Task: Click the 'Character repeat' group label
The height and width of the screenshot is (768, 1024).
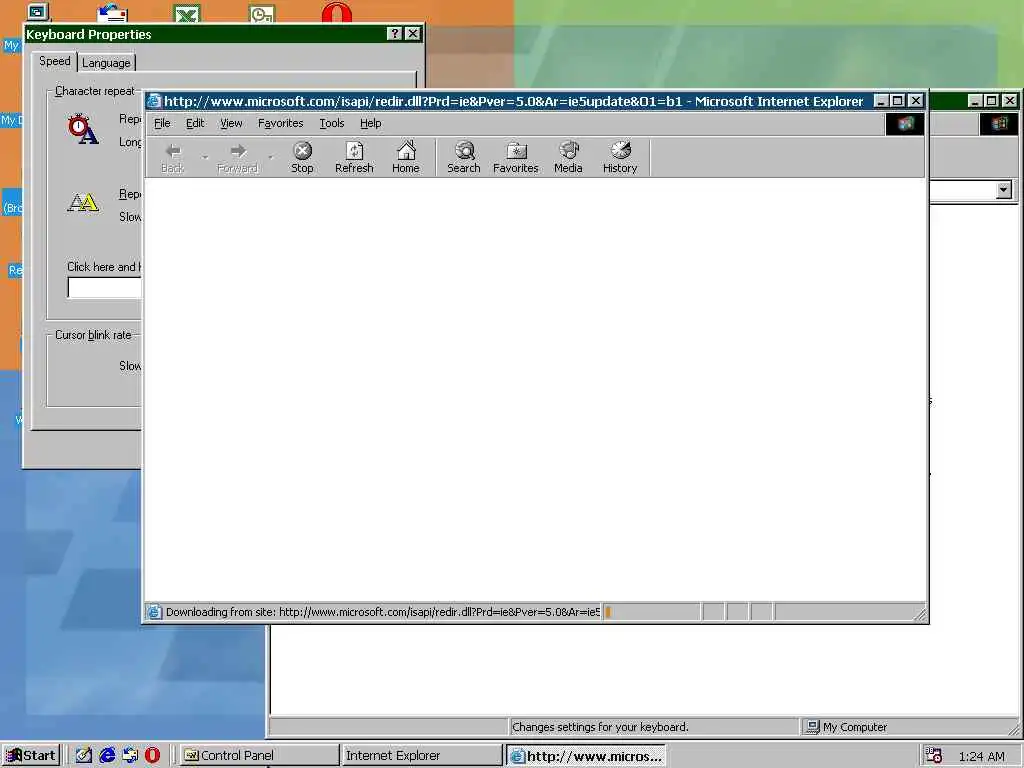Action: [95, 91]
